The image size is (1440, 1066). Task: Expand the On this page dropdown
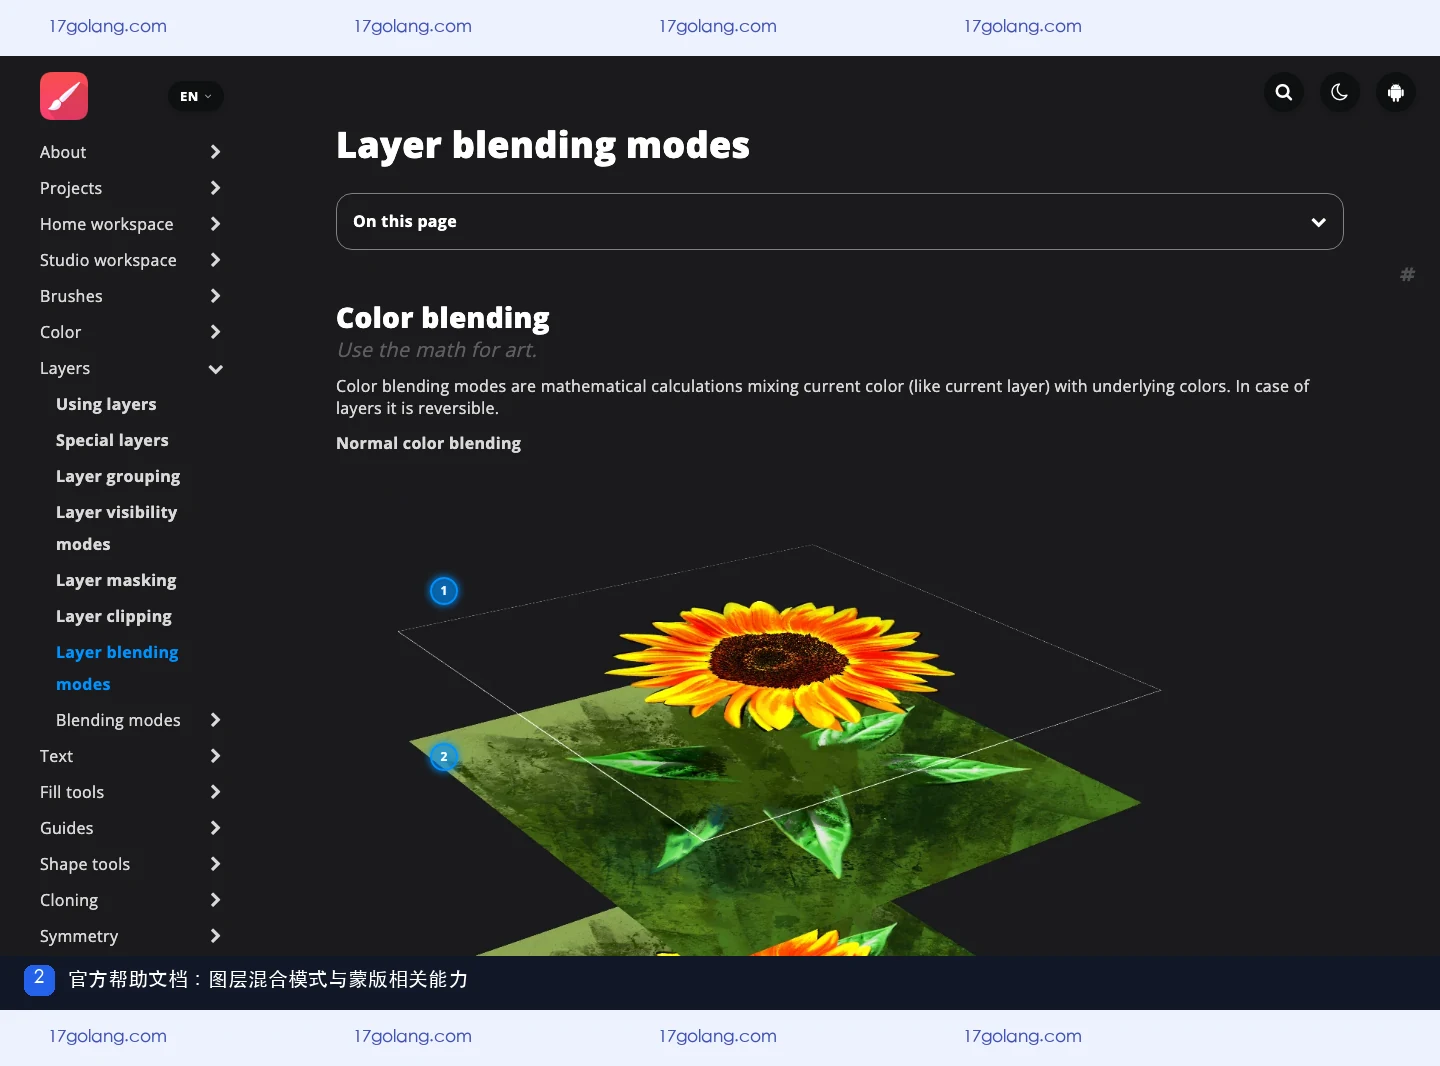click(x=840, y=221)
